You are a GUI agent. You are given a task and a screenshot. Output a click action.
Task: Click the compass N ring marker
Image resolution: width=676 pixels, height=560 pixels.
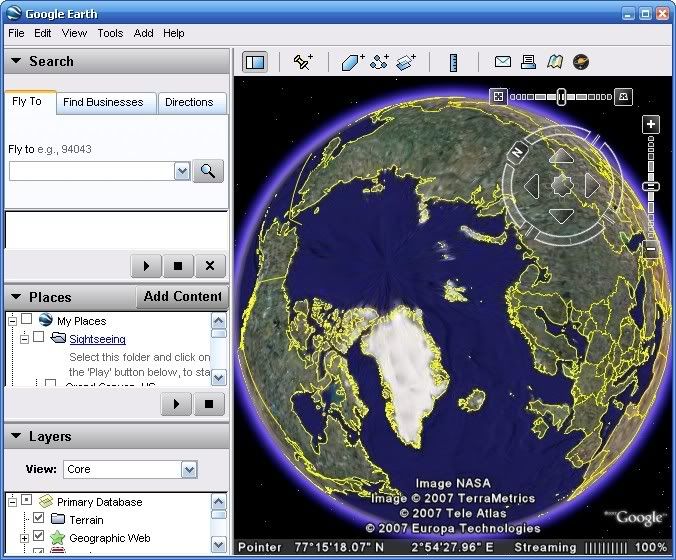(x=517, y=152)
